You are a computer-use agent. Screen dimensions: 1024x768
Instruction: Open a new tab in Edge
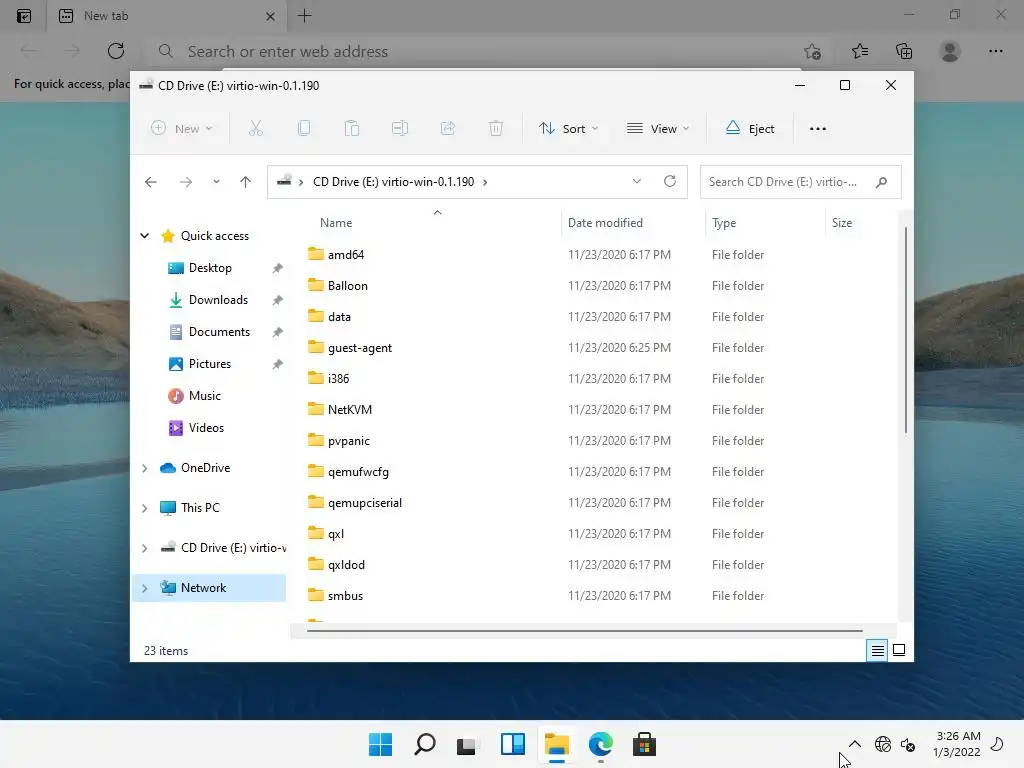click(305, 16)
